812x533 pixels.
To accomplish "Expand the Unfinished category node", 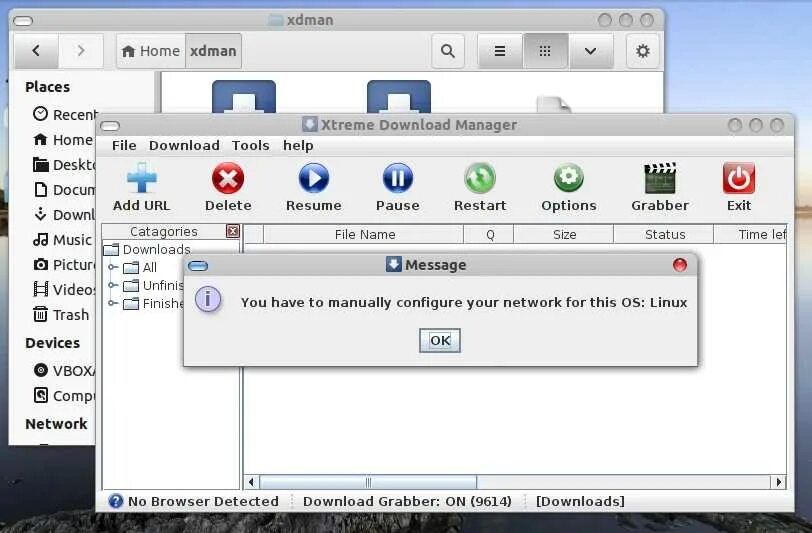I will pyautogui.click(x=113, y=285).
